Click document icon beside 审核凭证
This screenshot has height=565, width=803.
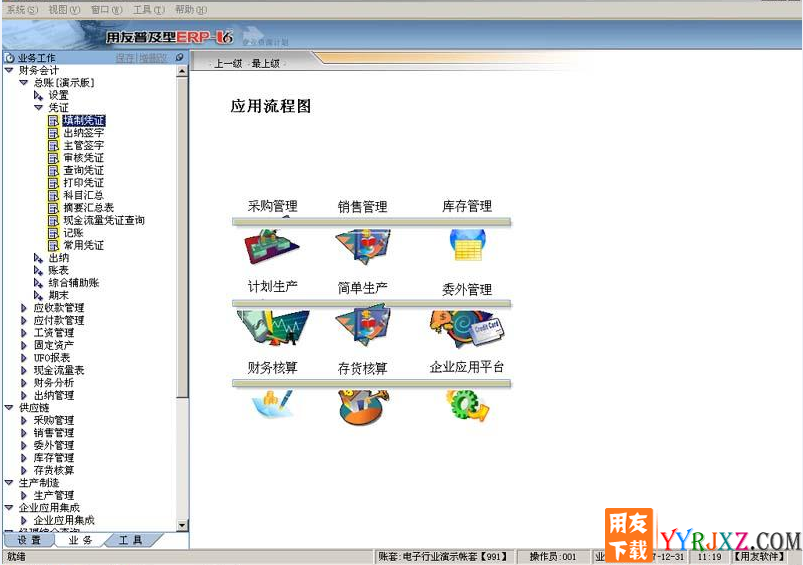(53, 158)
